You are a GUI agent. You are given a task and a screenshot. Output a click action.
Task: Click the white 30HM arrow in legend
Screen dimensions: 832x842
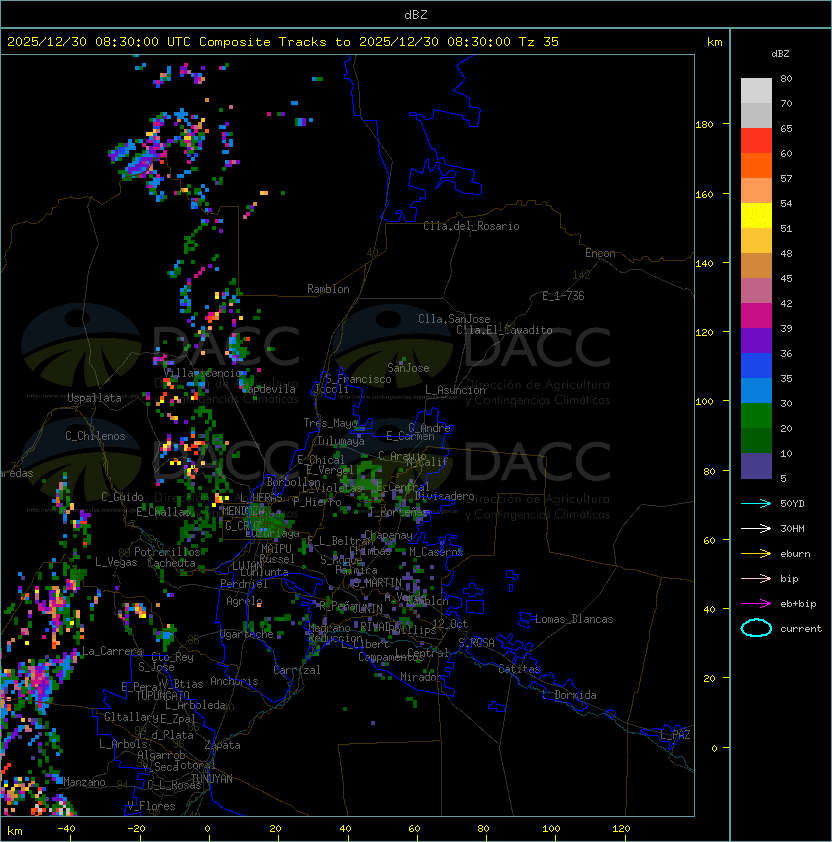(756, 529)
